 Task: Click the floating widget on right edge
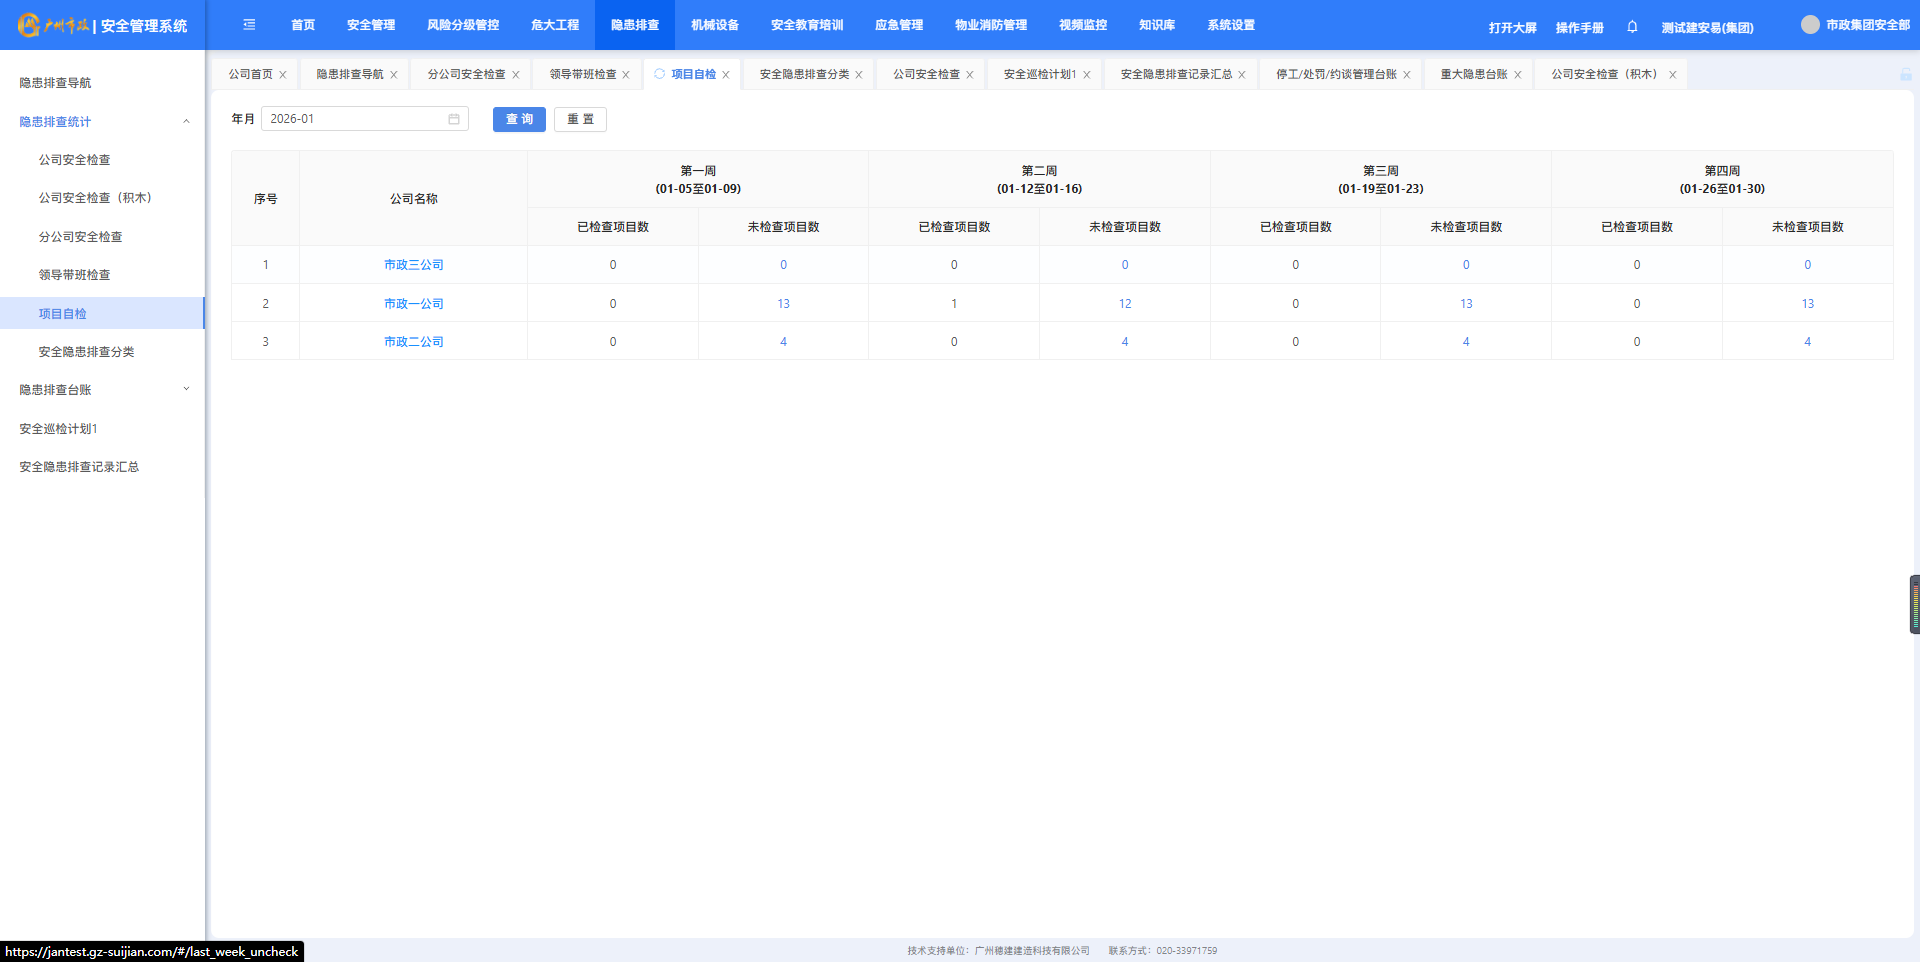click(1914, 604)
